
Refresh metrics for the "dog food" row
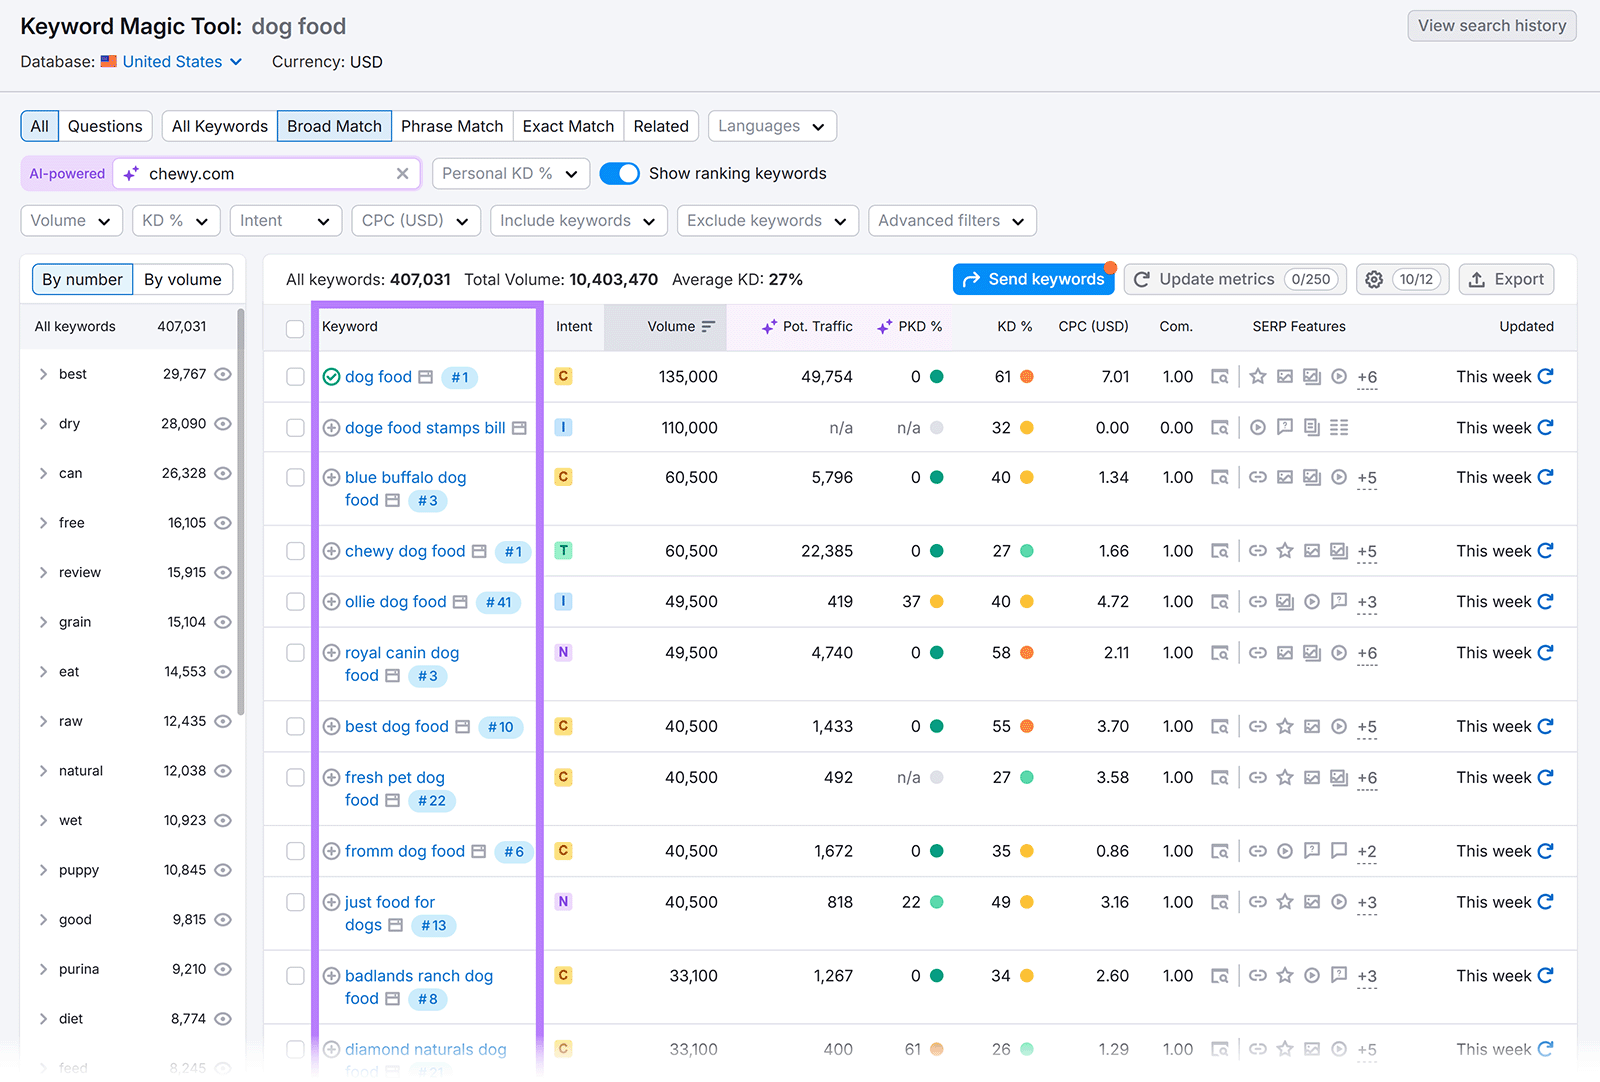click(x=1544, y=377)
